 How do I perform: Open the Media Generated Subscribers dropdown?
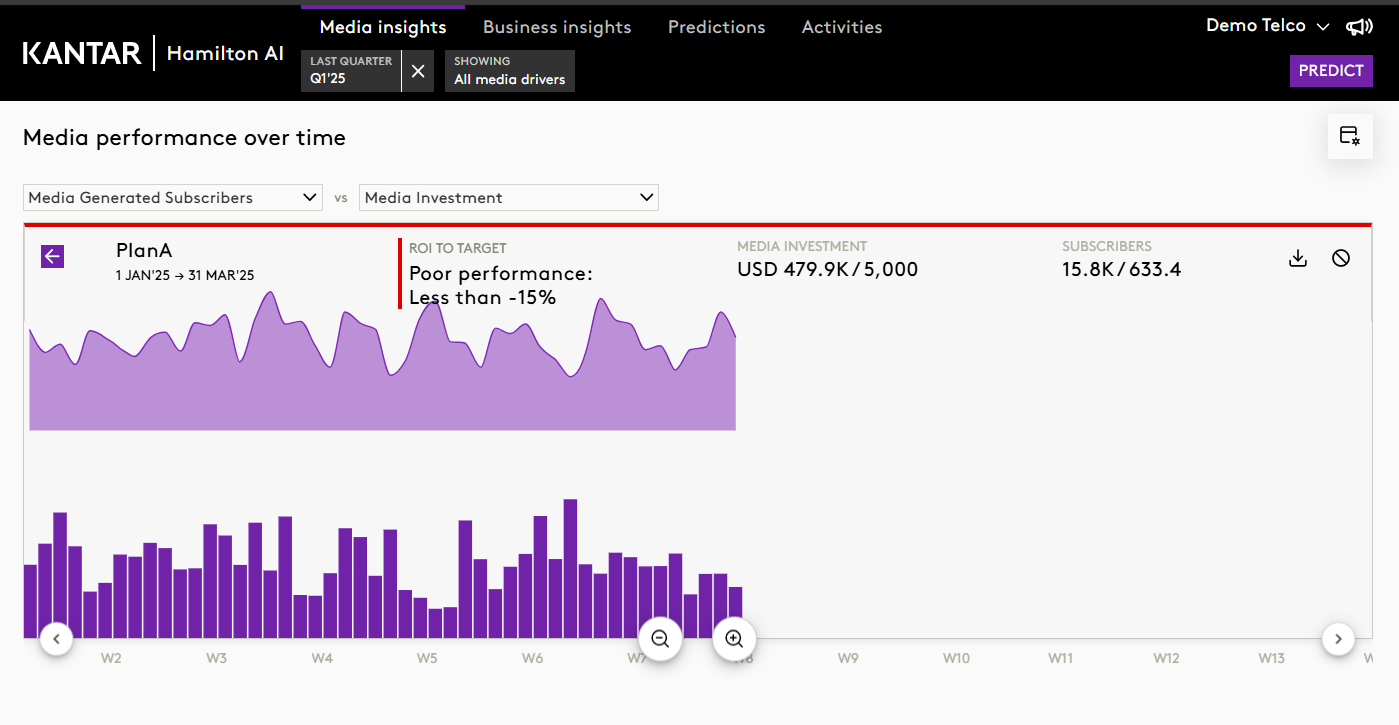coord(173,197)
